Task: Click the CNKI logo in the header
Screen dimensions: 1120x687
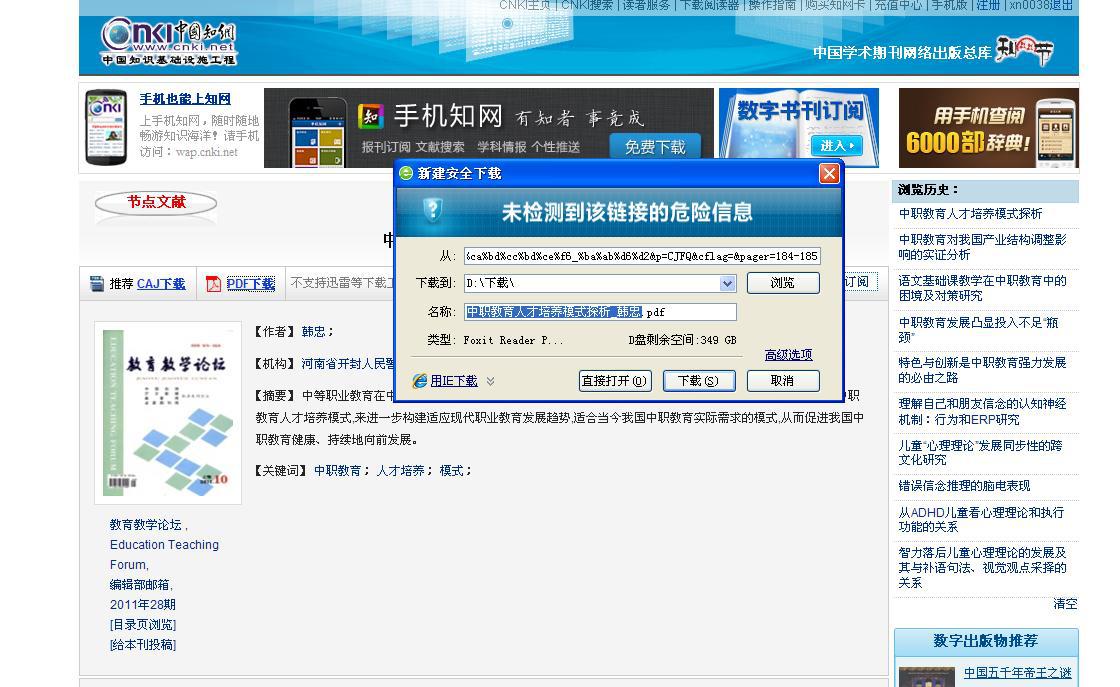Action: tap(169, 41)
